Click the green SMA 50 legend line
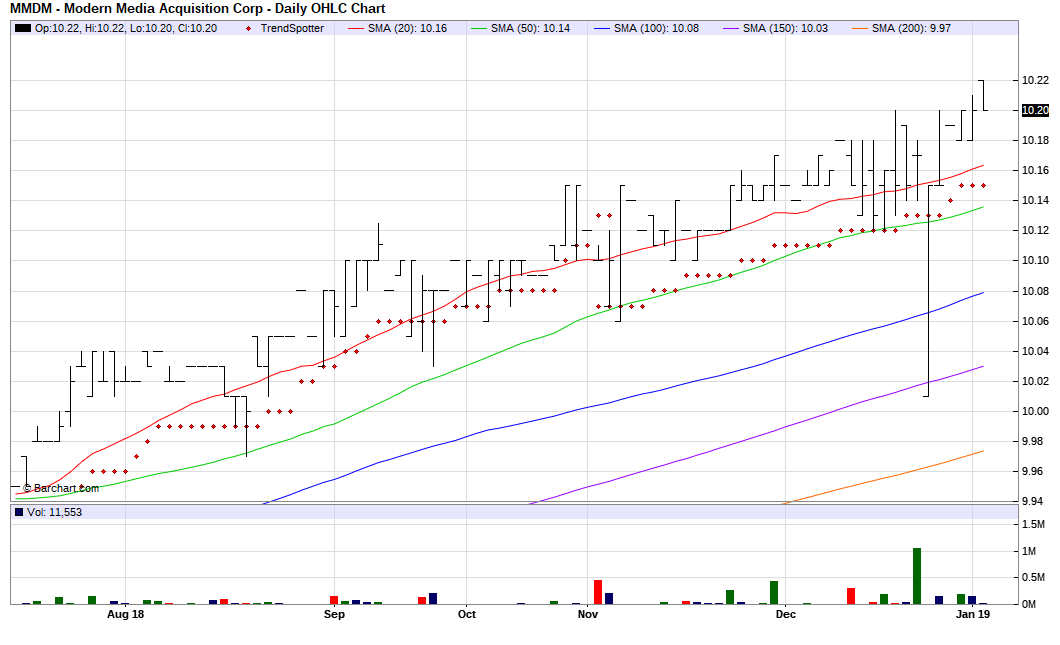The height and width of the screenshot is (645, 1060). (479, 28)
